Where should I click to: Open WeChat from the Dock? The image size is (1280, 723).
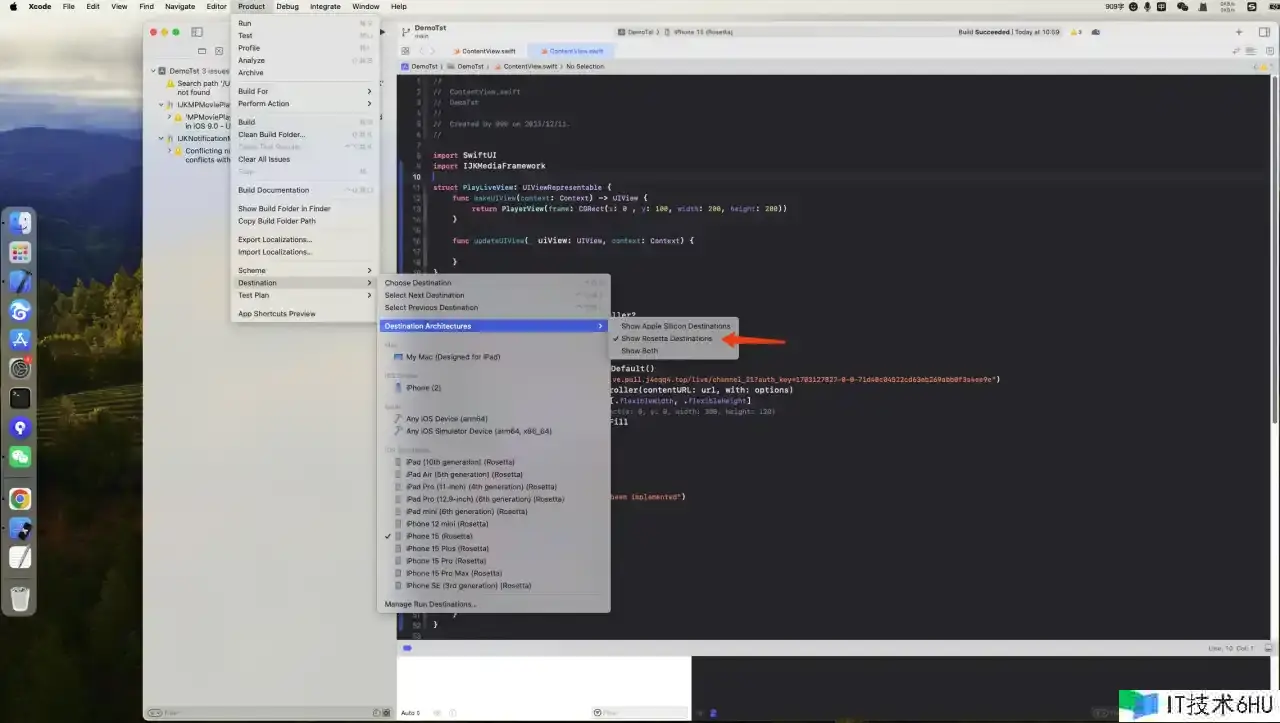point(20,457)
